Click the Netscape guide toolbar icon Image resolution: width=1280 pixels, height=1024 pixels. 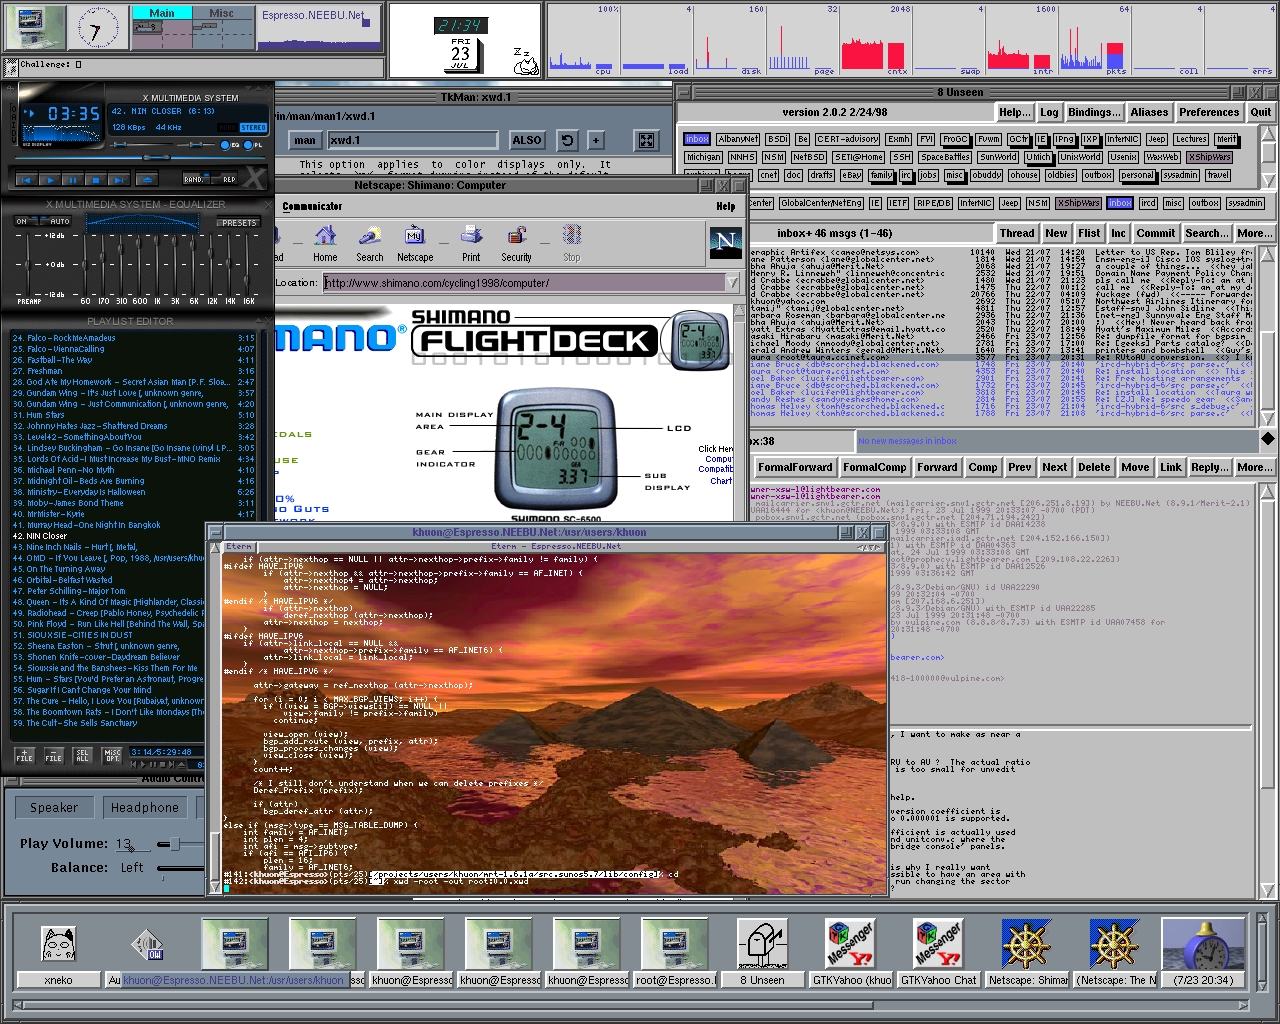[415, 243]
